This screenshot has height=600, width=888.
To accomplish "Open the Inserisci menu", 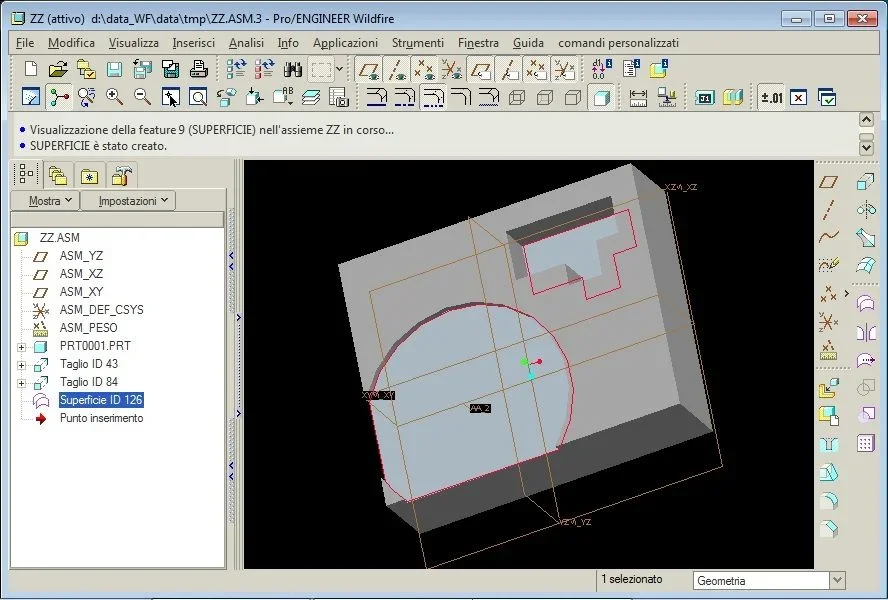I will click(194, 43).
